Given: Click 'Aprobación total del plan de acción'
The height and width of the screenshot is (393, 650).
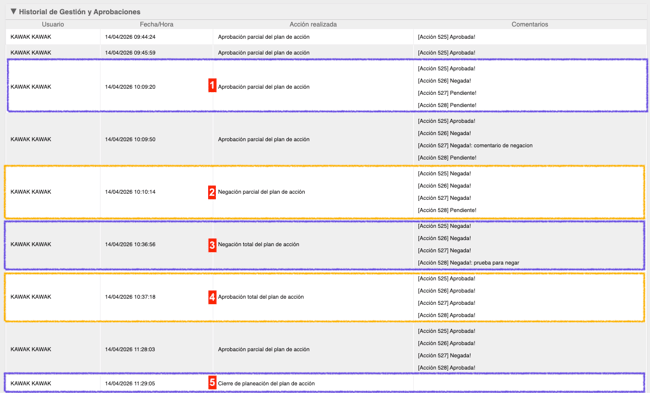Looking at the screenshot, I should click(261, 297).
